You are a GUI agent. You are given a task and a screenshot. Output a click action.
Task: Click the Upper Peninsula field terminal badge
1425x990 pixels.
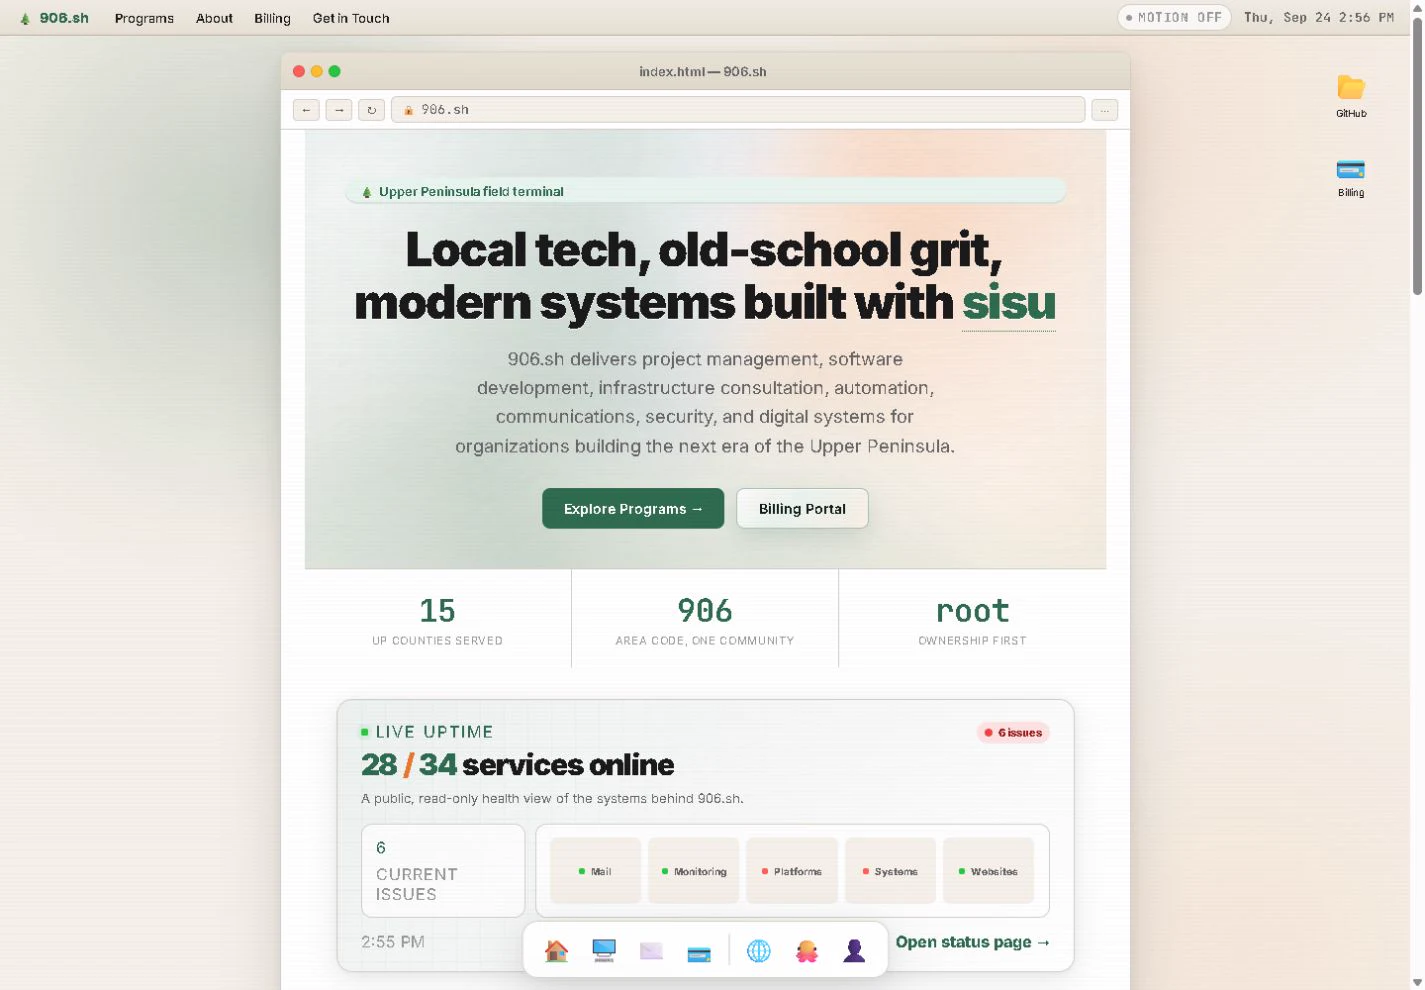(705, 191)
